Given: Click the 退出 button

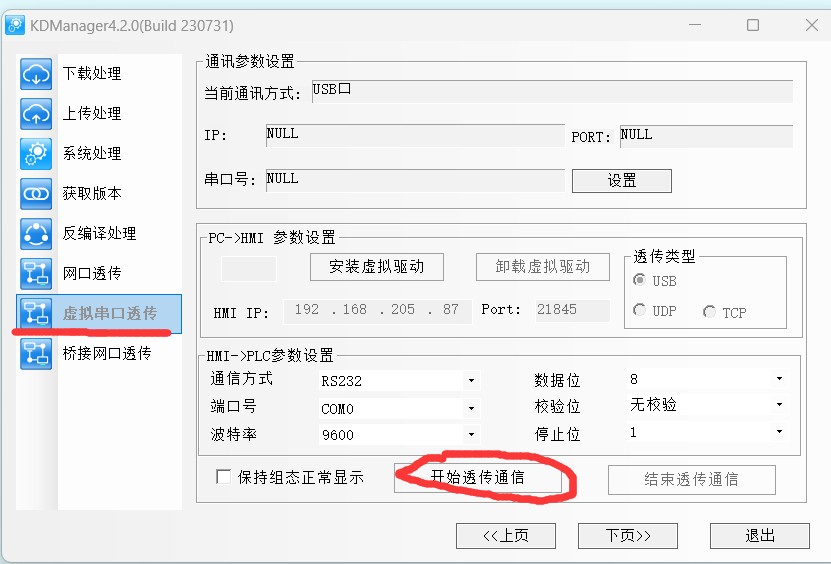Looking at the screenshot, I should pos(759,535).
